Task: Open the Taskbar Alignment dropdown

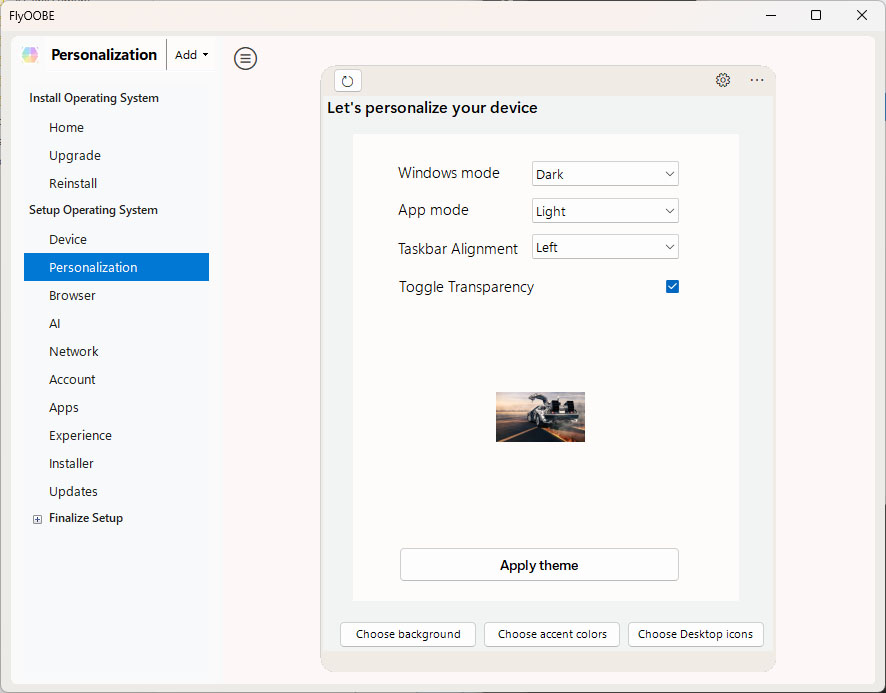Action: click(x=605, y=247)
